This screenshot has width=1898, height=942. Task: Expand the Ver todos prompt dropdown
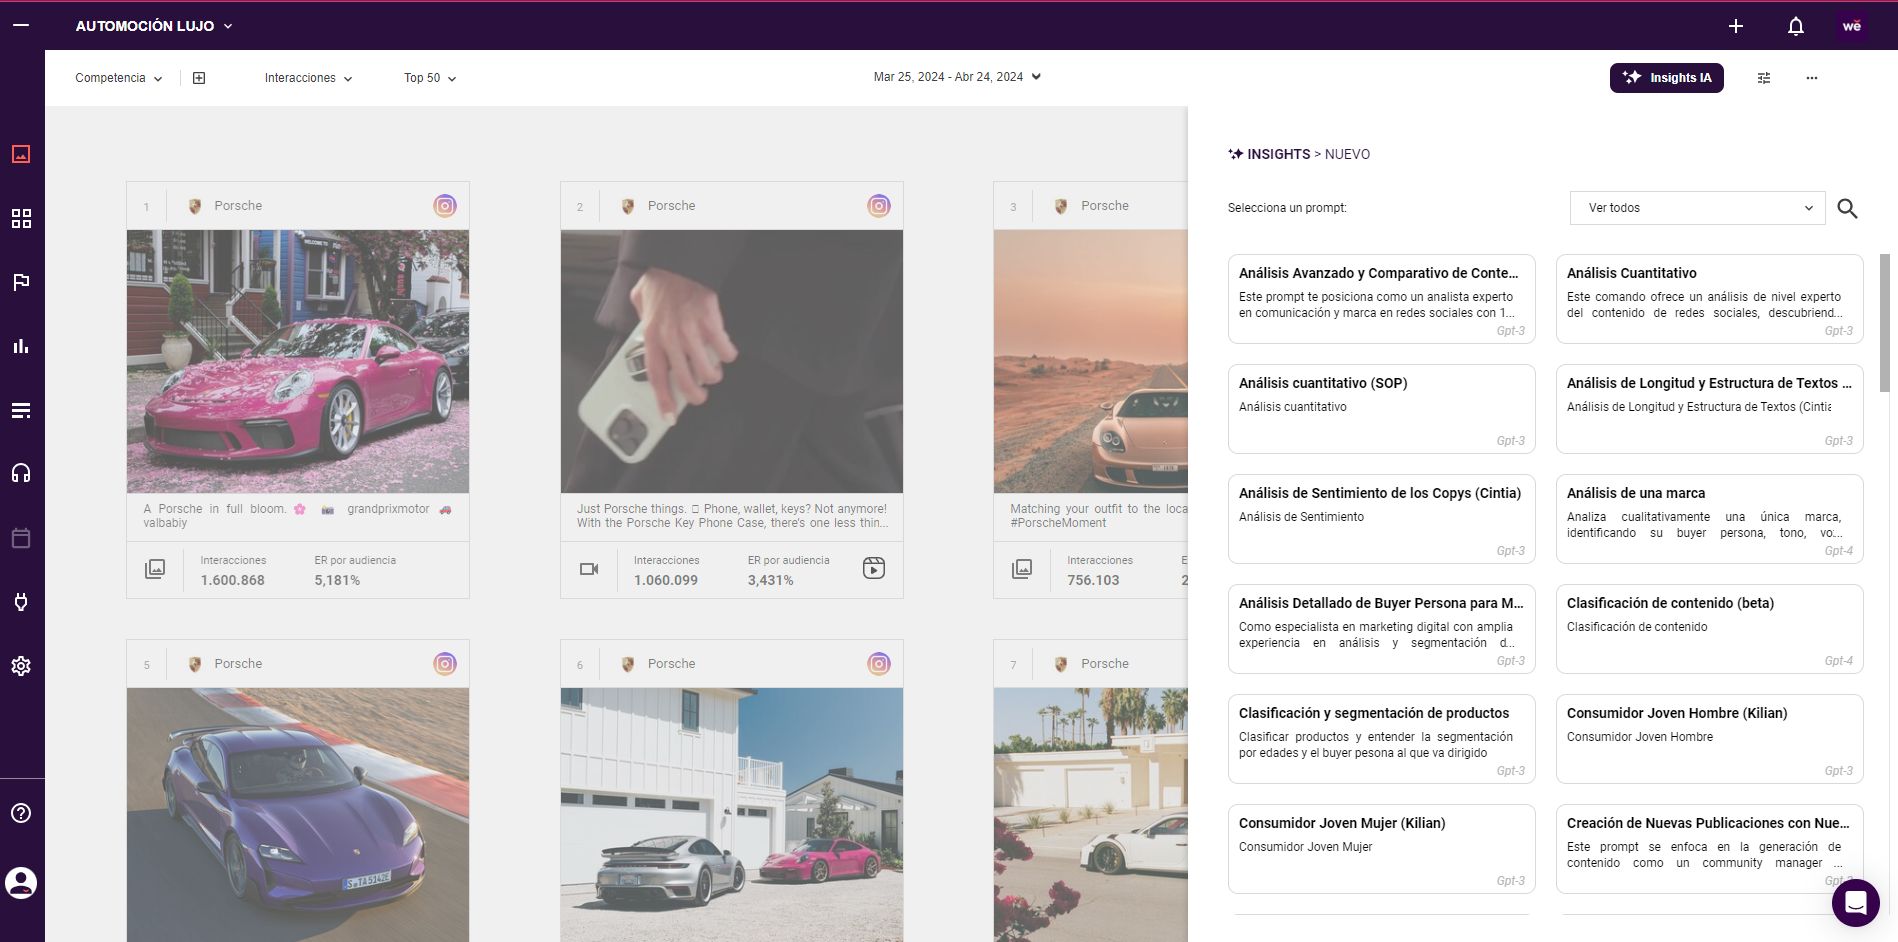pos(1696,208)
